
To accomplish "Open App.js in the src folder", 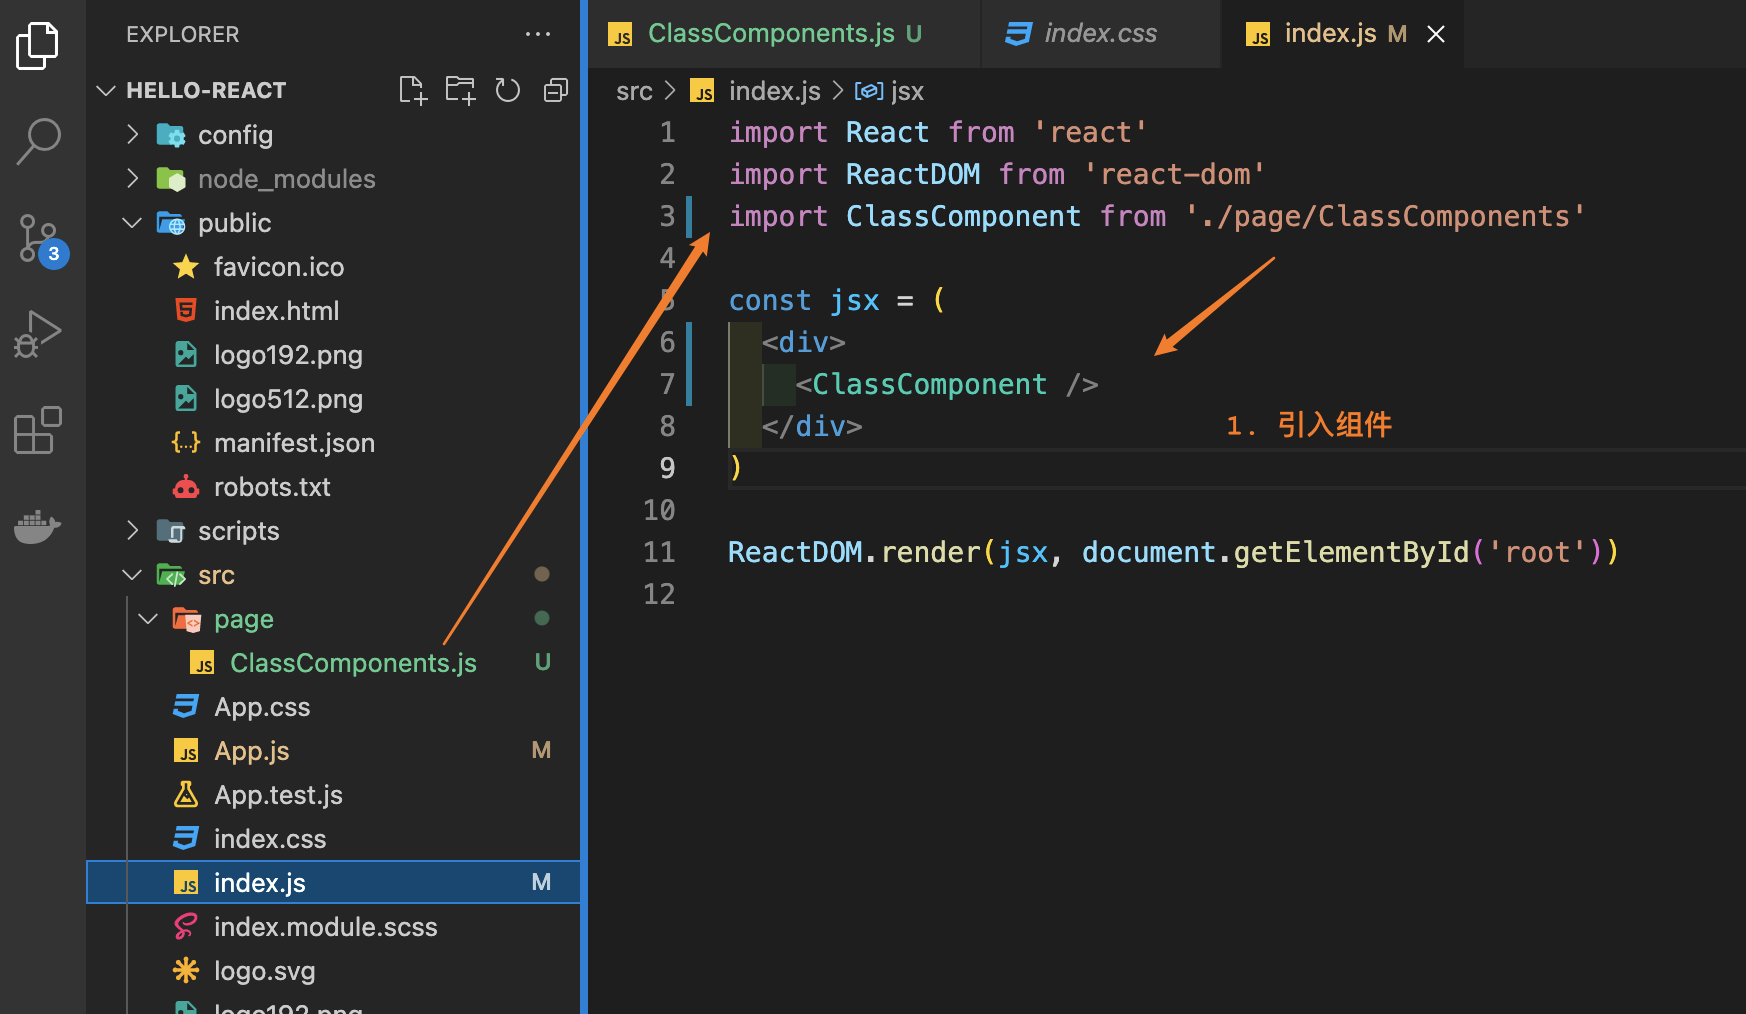I will click(x=252, y=751).
